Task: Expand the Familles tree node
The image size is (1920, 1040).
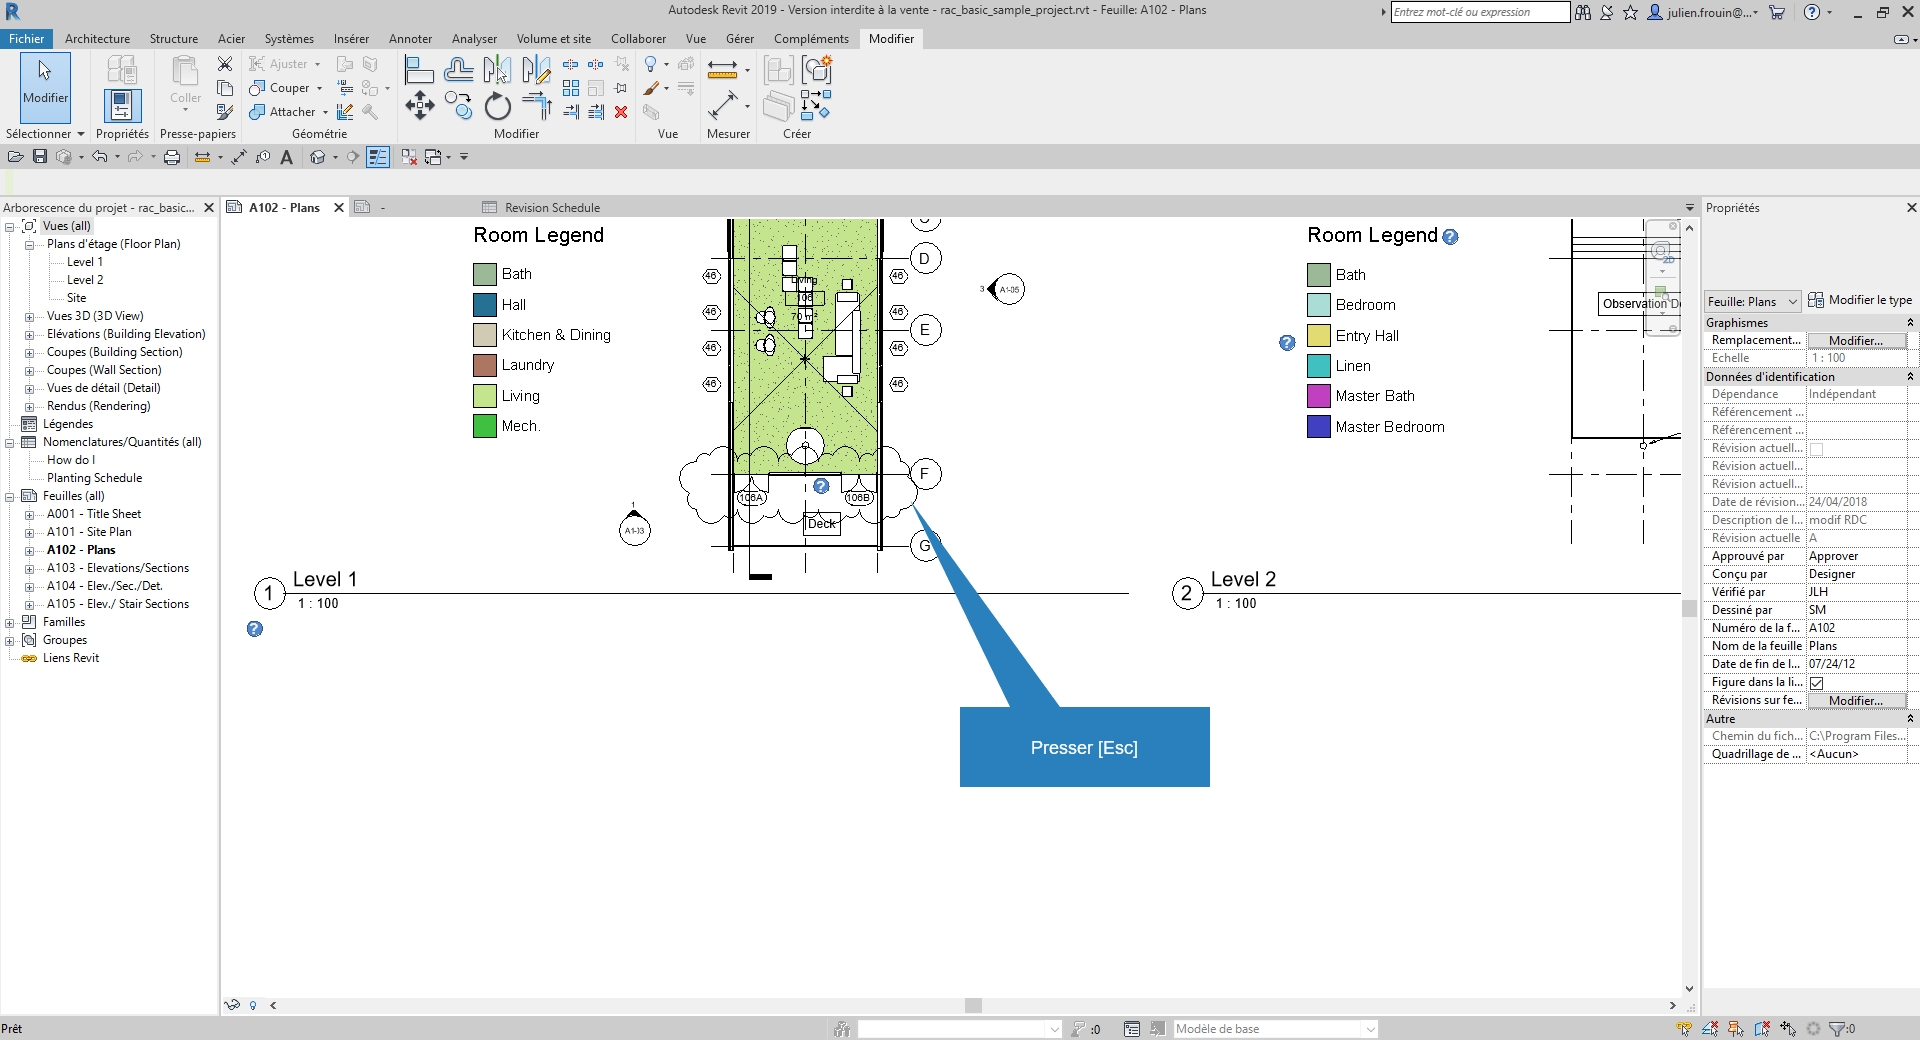Action: (x=10, y=622)
